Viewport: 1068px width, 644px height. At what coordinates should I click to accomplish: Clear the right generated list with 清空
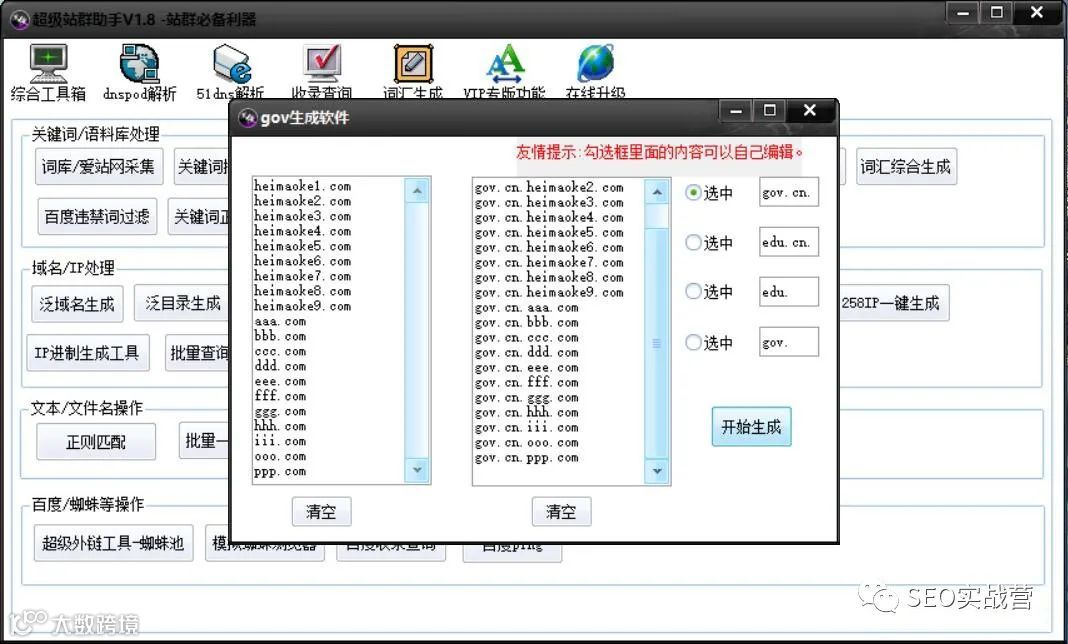click(x=561, y=511)
